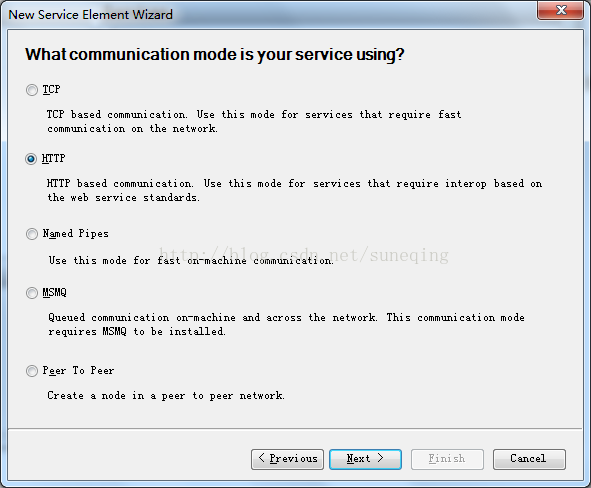
Task: Click the TCP based communication description
Action: (254, 121)
